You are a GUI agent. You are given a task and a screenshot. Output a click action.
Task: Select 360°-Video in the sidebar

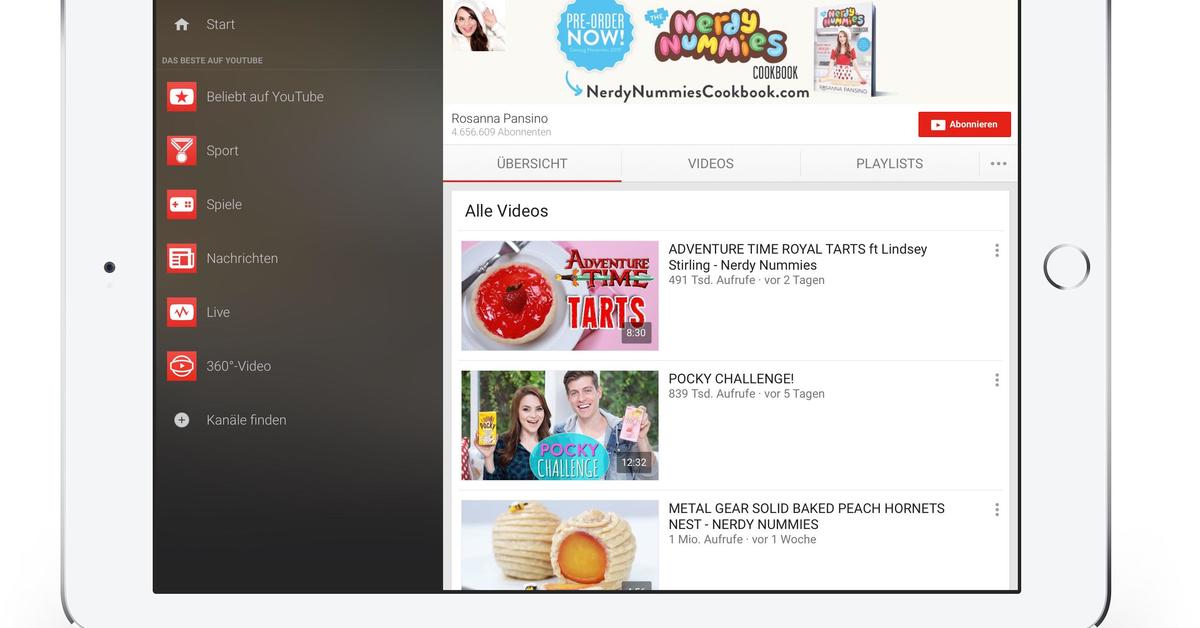[239, 367]
